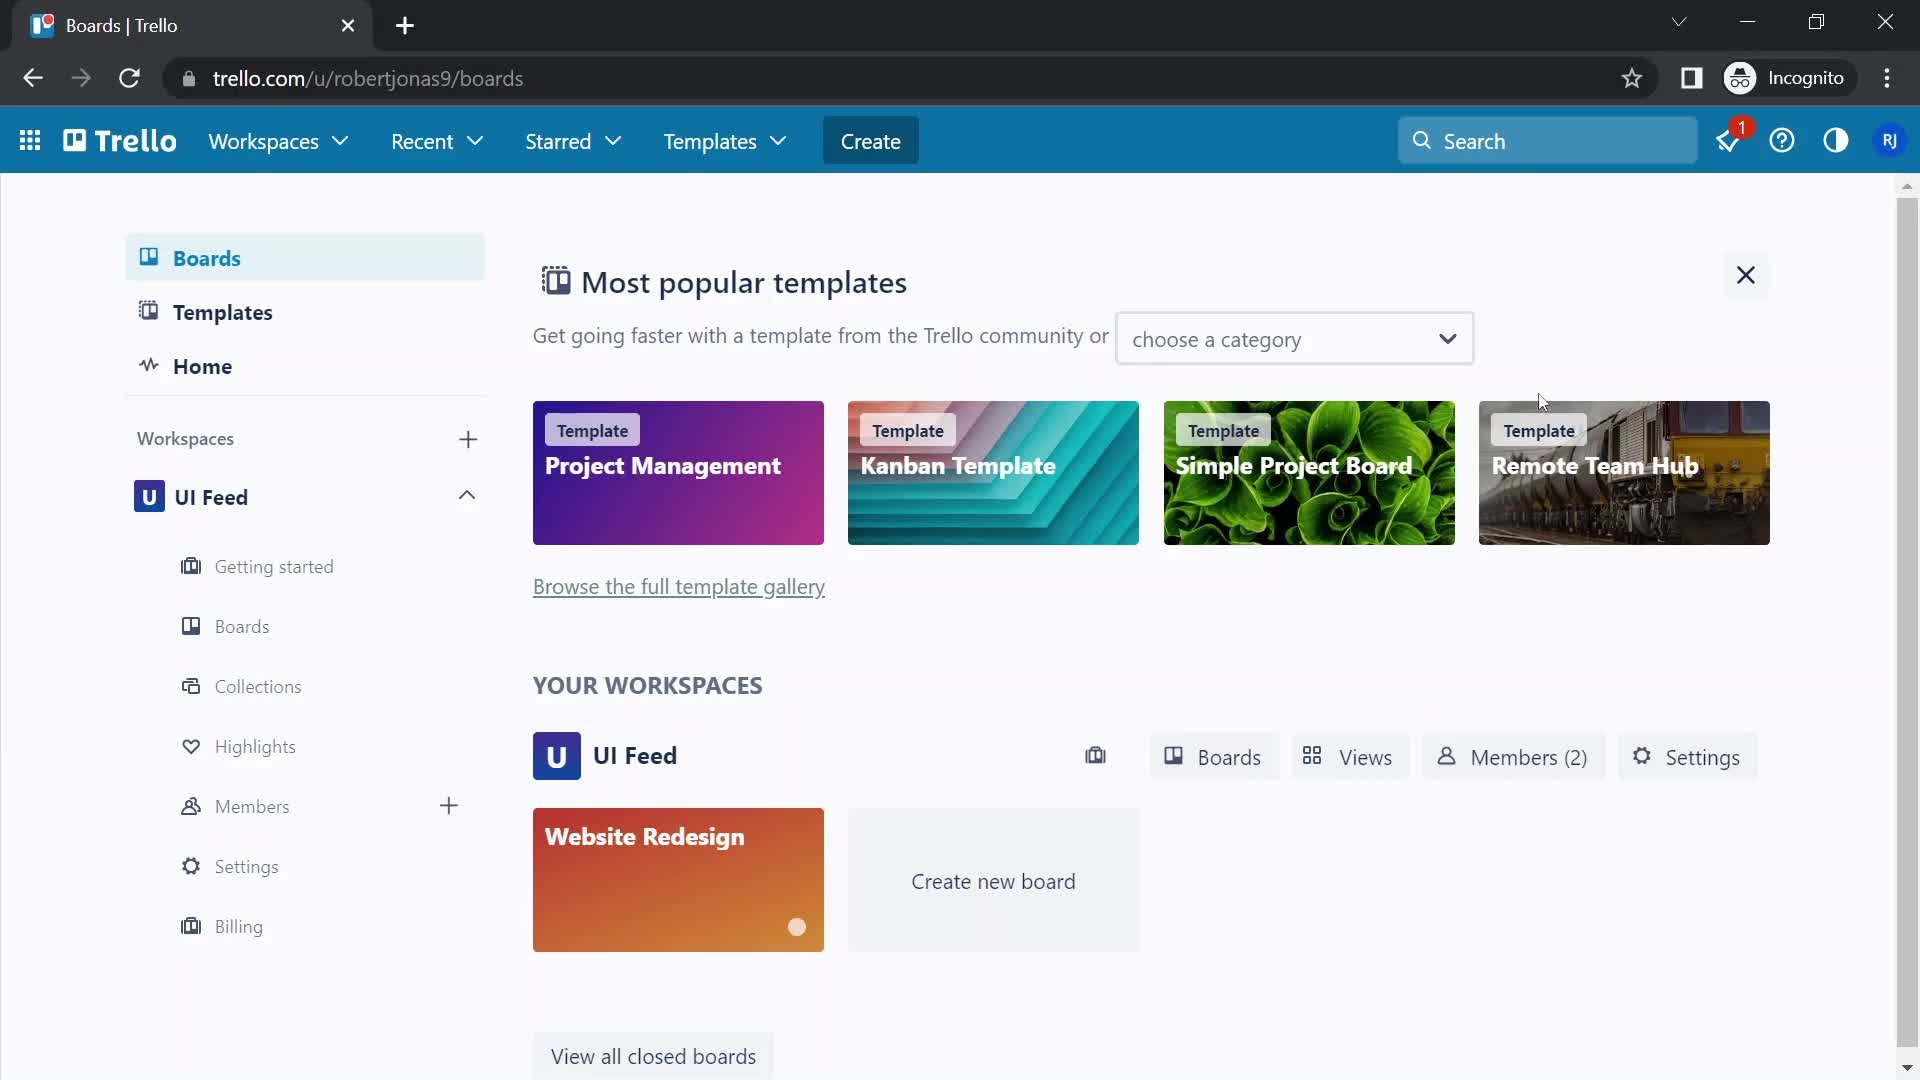
Task: Click the Boards icon in sidebar
Action: (149, 256)
